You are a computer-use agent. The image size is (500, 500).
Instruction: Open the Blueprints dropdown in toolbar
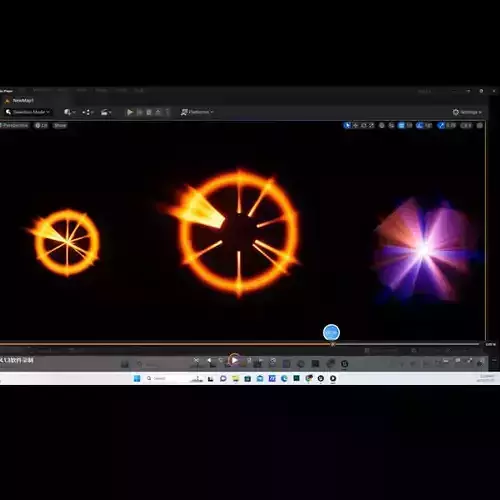pos(88,112)
